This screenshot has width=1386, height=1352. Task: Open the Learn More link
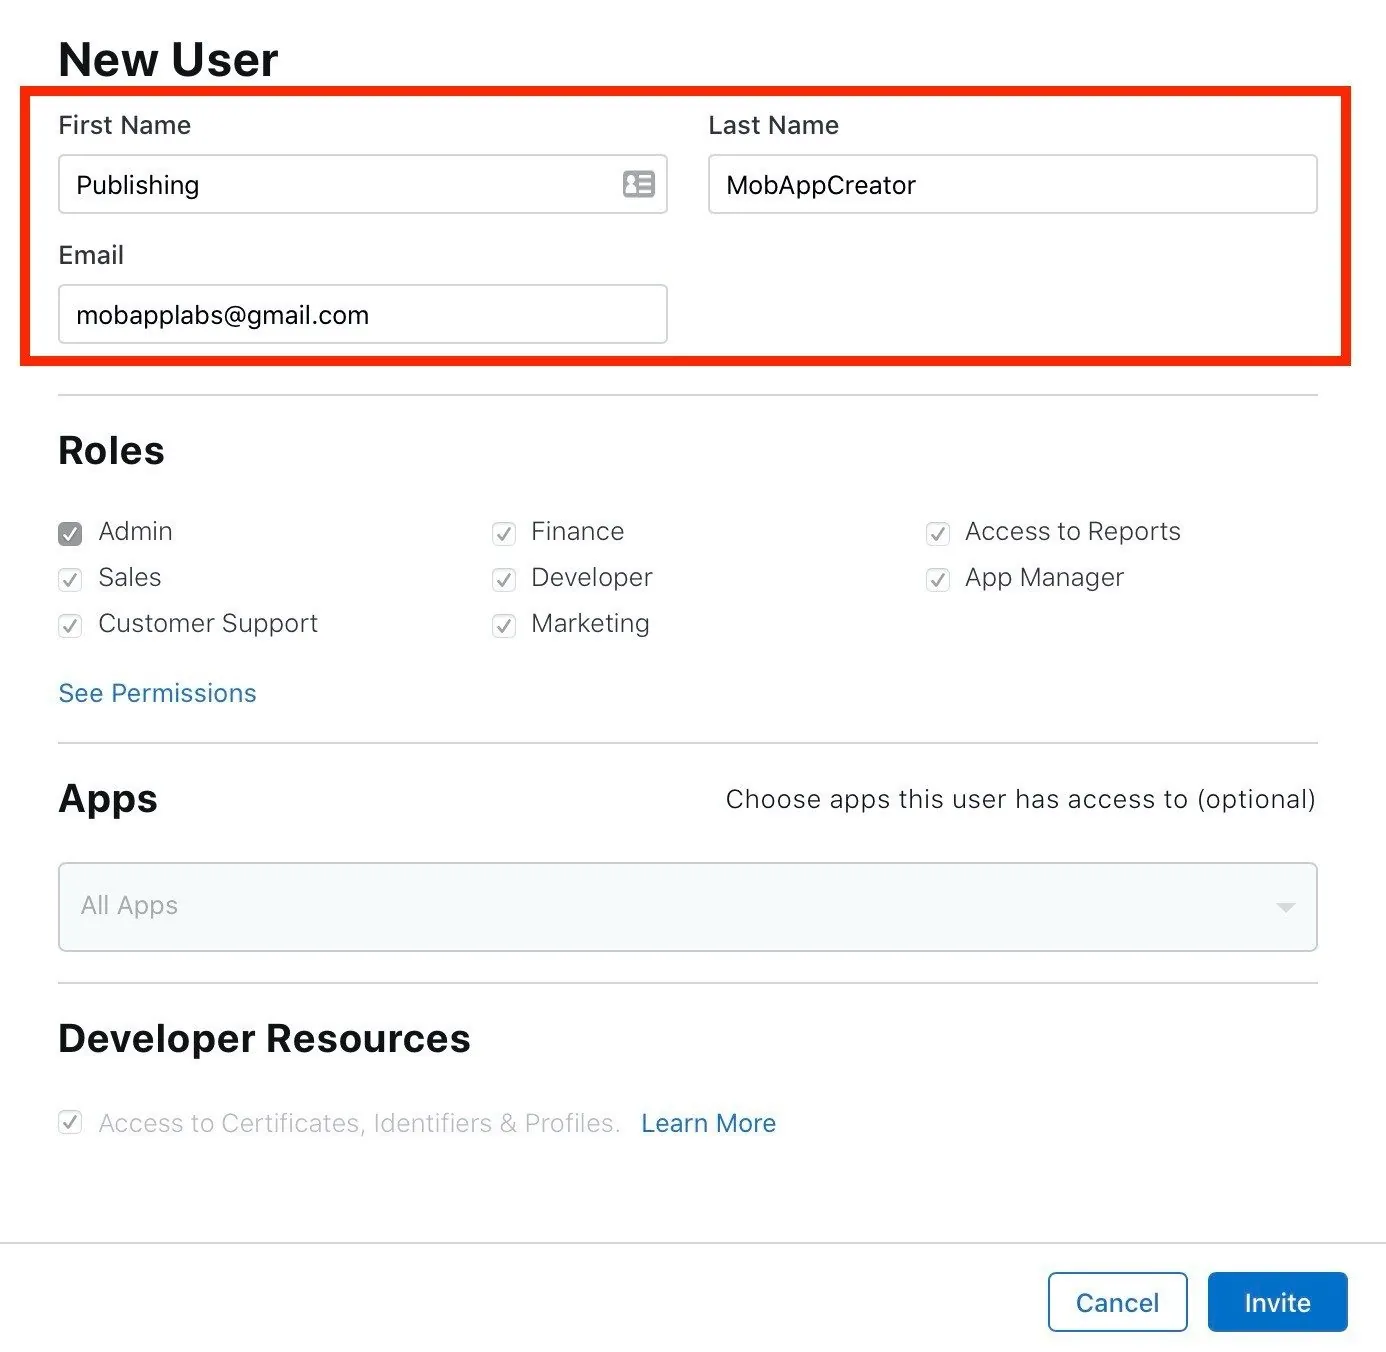click(708, 1123)
